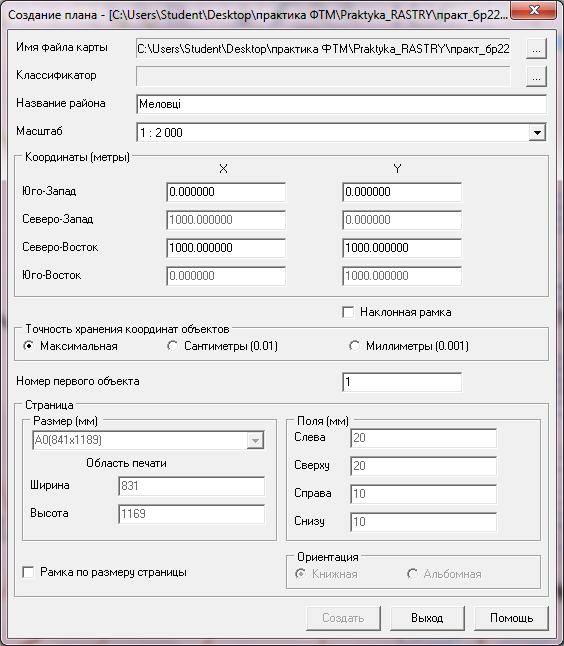Viewport: 564px width, 646px height.
Task: Click Юго-Восток Y coordinate field
Action: 402,276
